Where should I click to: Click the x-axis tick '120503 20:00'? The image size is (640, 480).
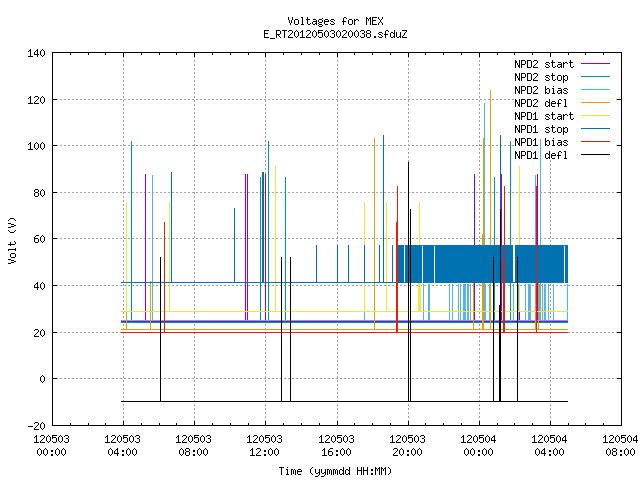[407, 446]
